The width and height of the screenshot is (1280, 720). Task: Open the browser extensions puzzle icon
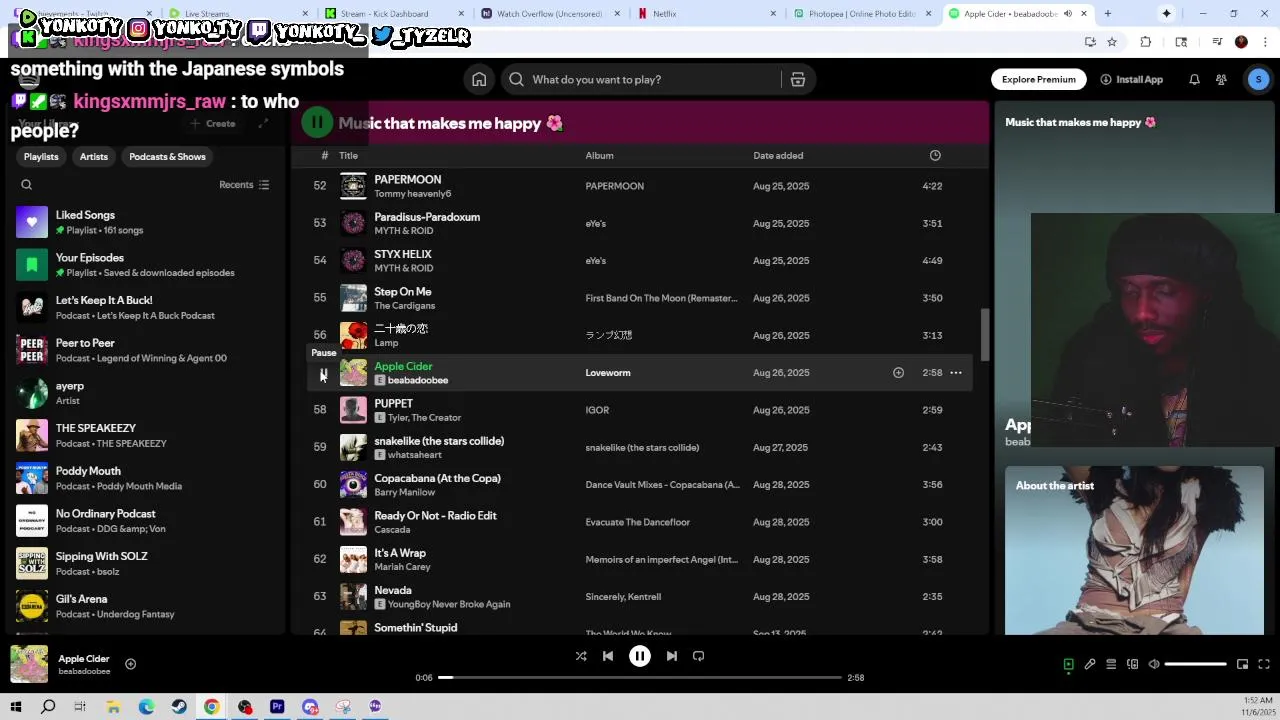(1146, 42)
